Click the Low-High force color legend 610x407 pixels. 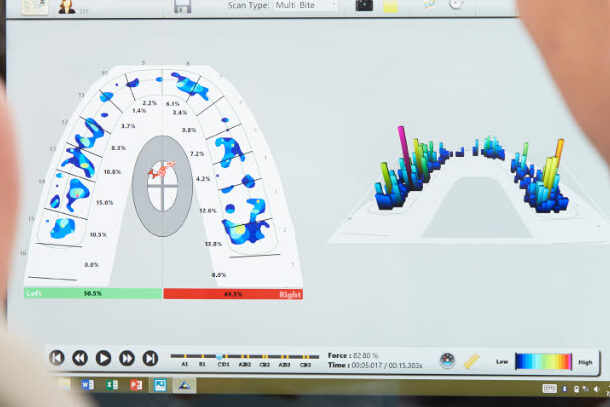543,361
